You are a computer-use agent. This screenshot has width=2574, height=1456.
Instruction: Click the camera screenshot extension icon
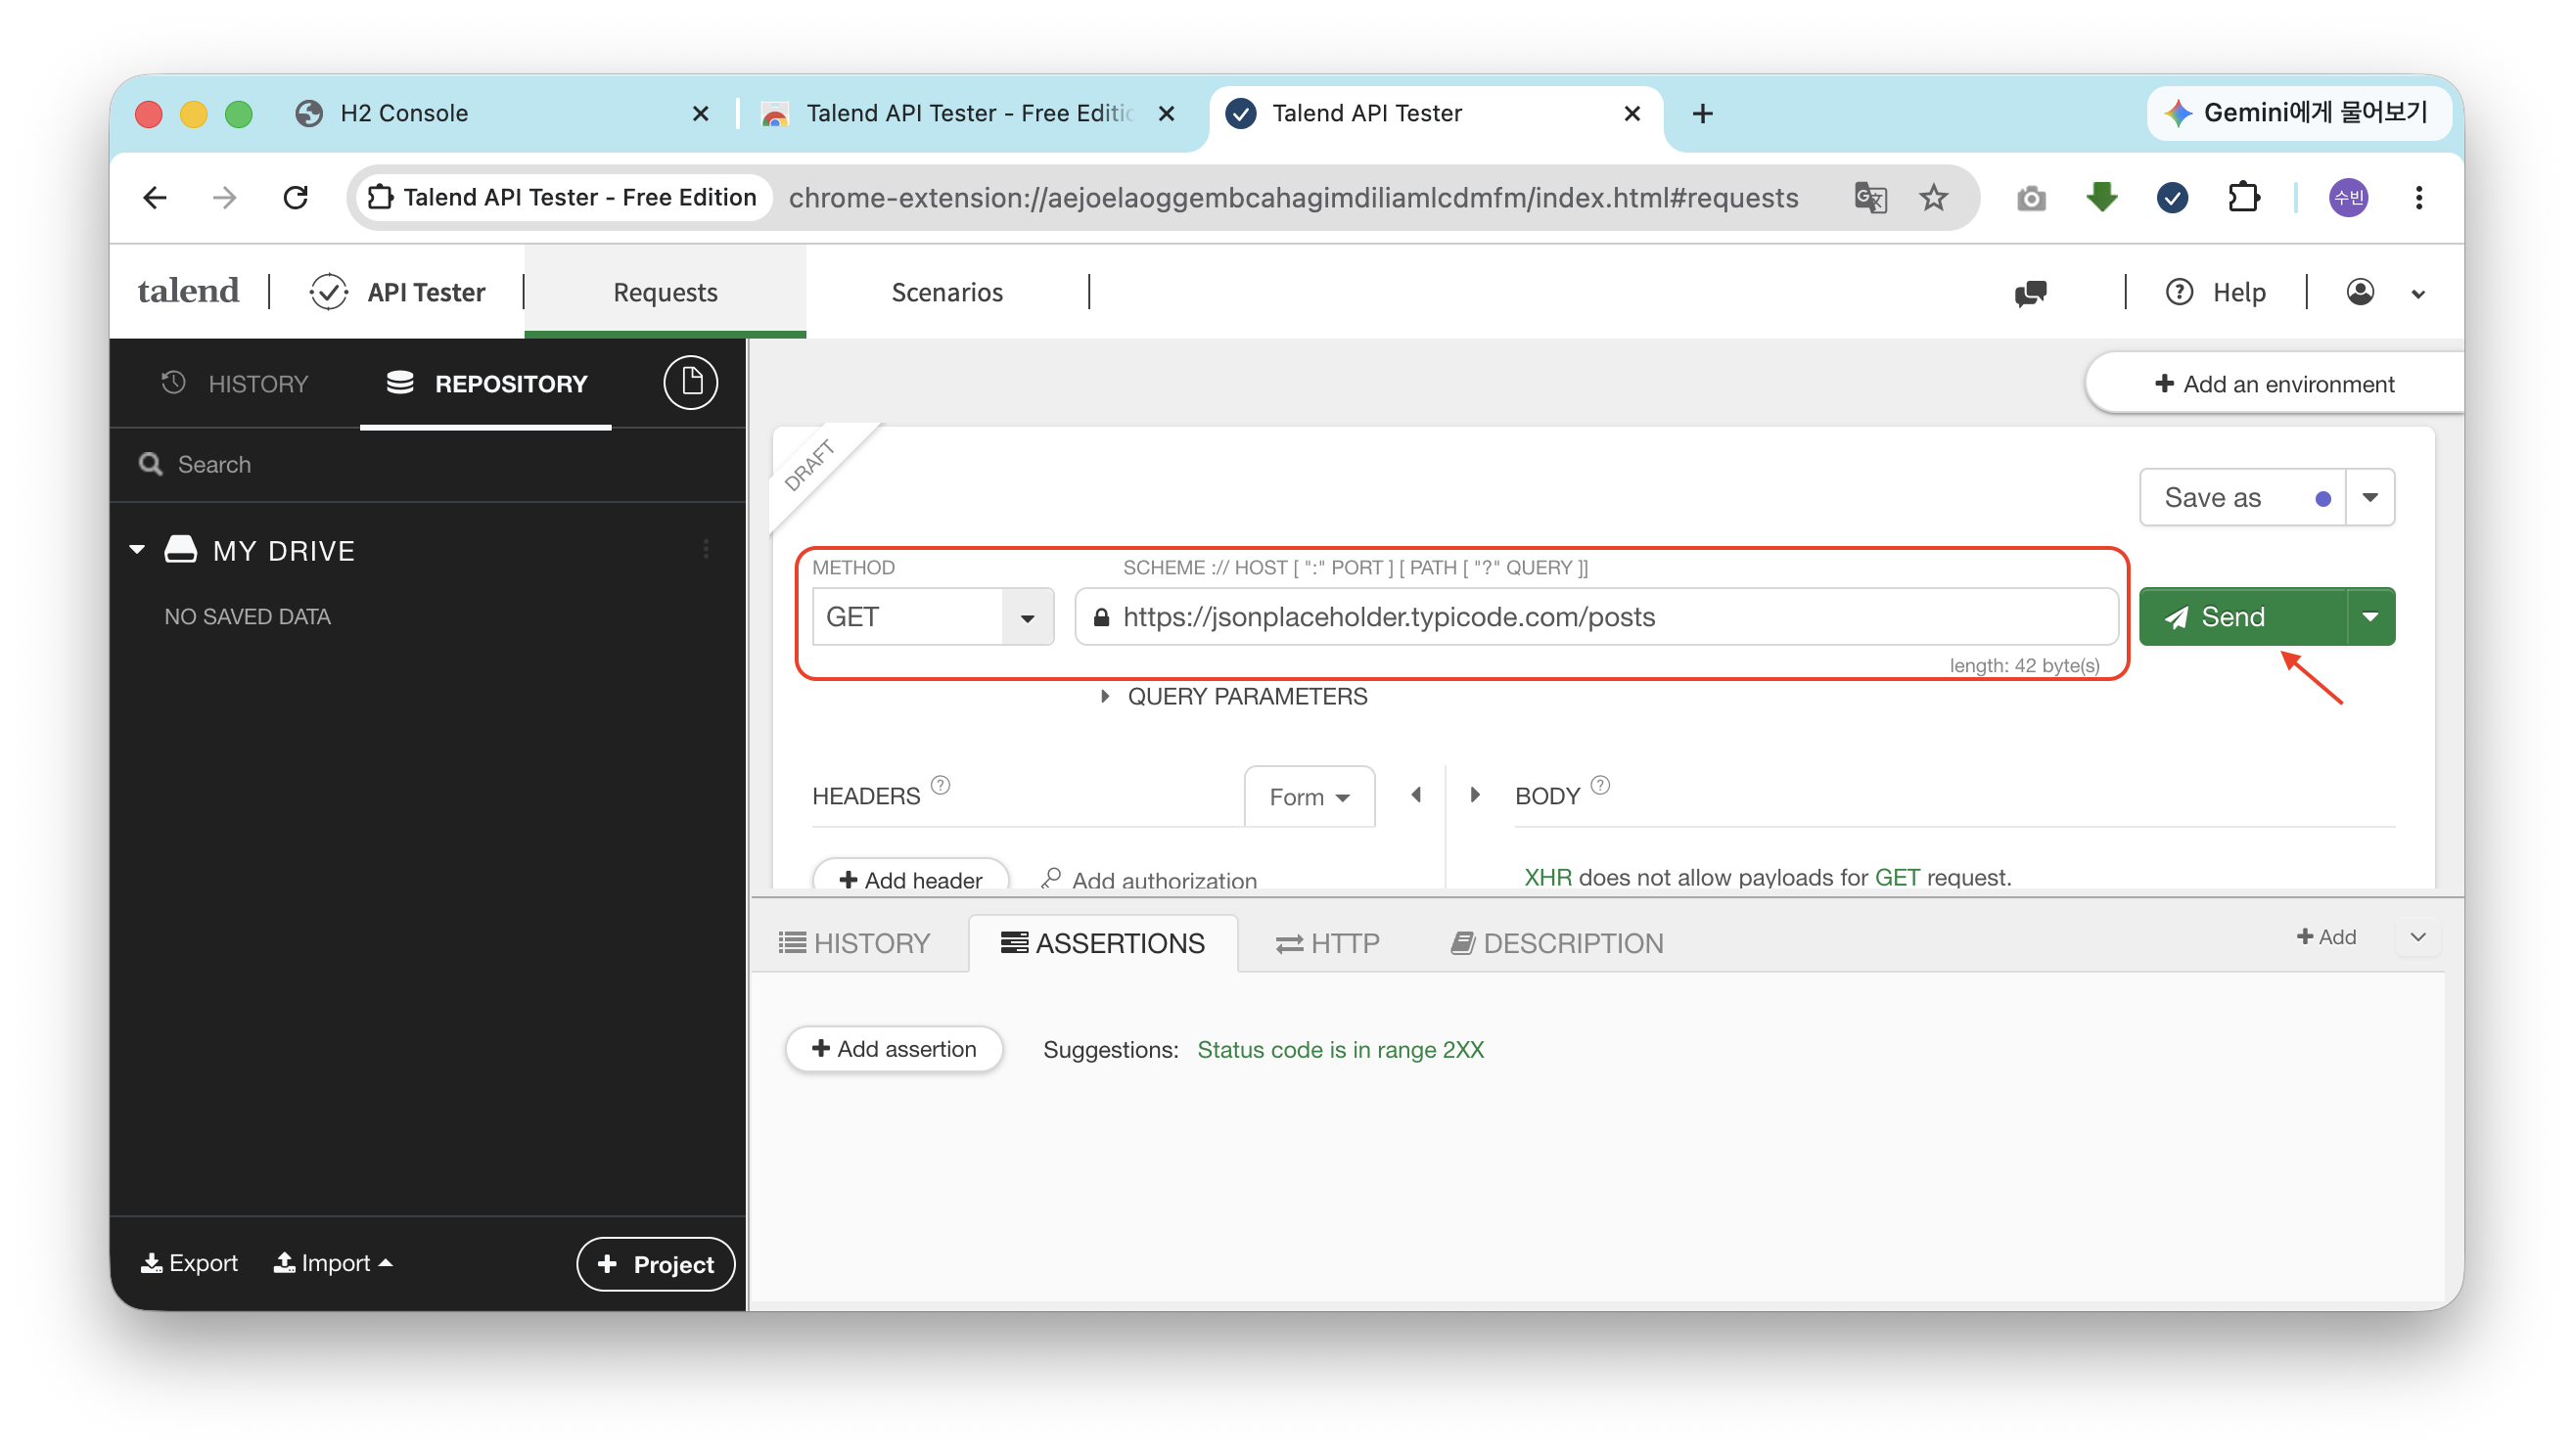point(2031,198)
